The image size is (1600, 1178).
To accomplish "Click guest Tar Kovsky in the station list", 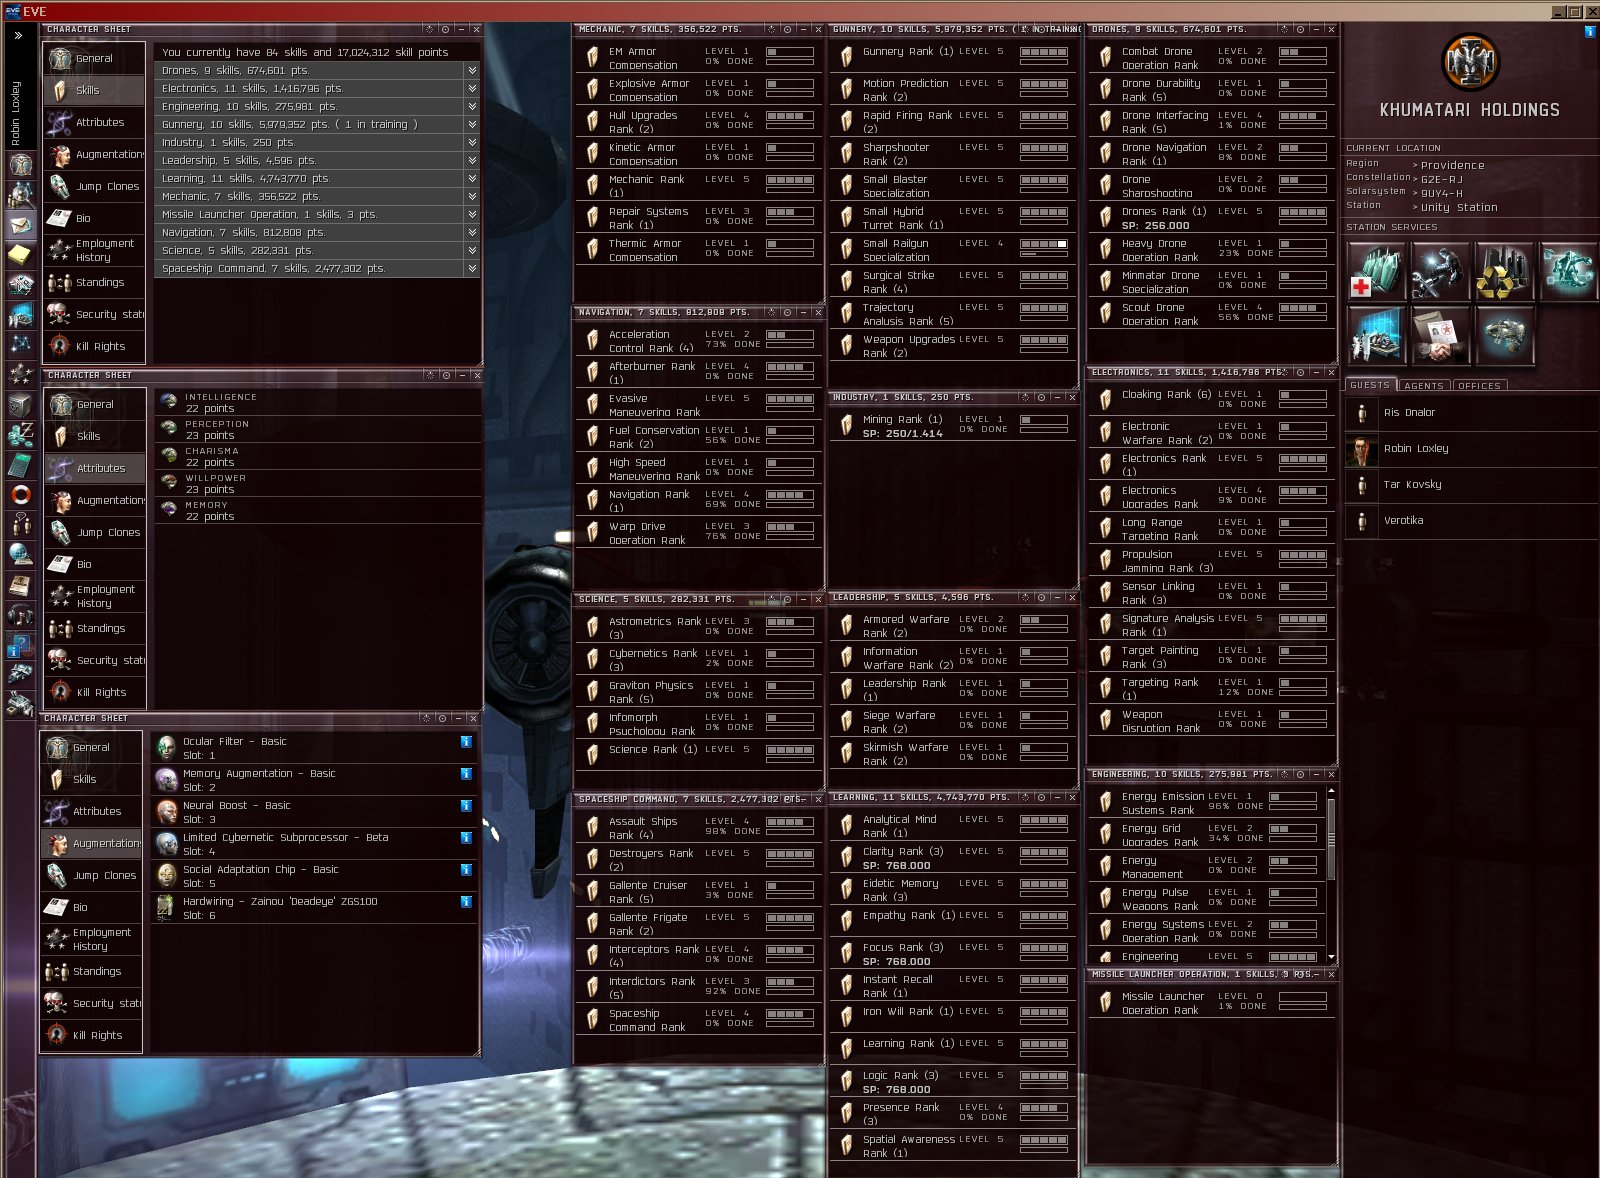I will tap(1470, 485).
